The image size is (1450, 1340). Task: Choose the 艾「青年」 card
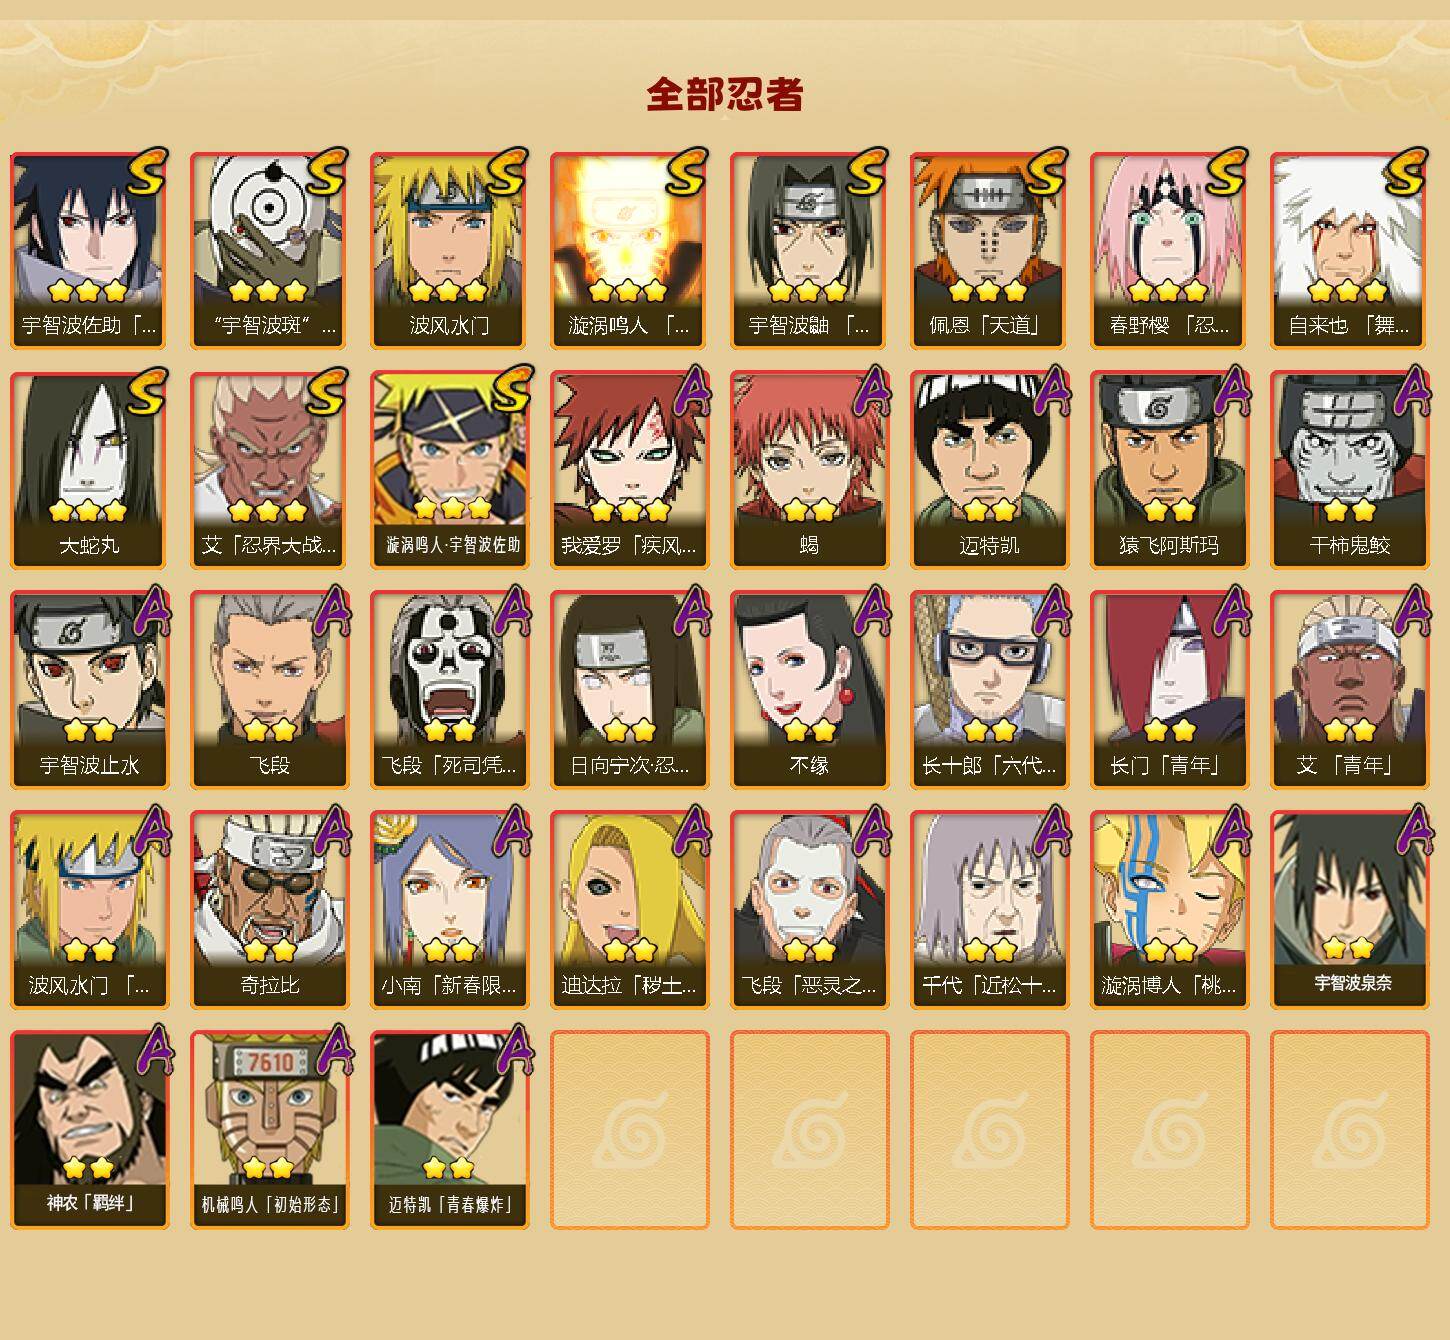click(1349, 690)
